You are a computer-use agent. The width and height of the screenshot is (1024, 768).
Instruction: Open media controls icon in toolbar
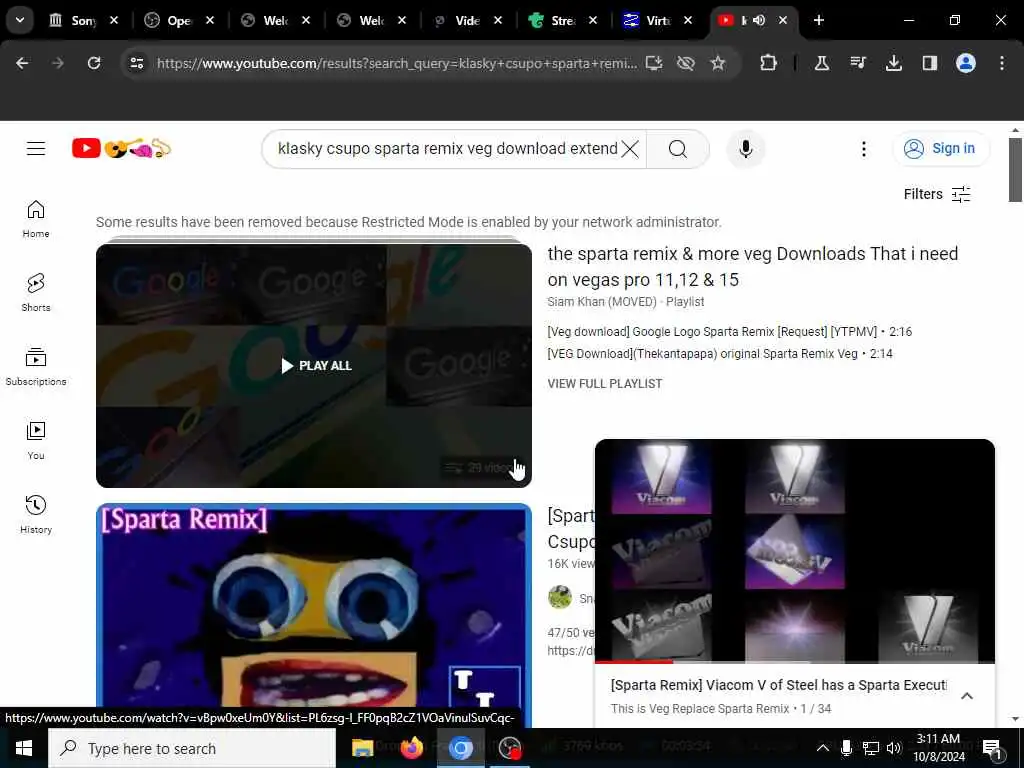pyautogui.click(x=858, y=63)
